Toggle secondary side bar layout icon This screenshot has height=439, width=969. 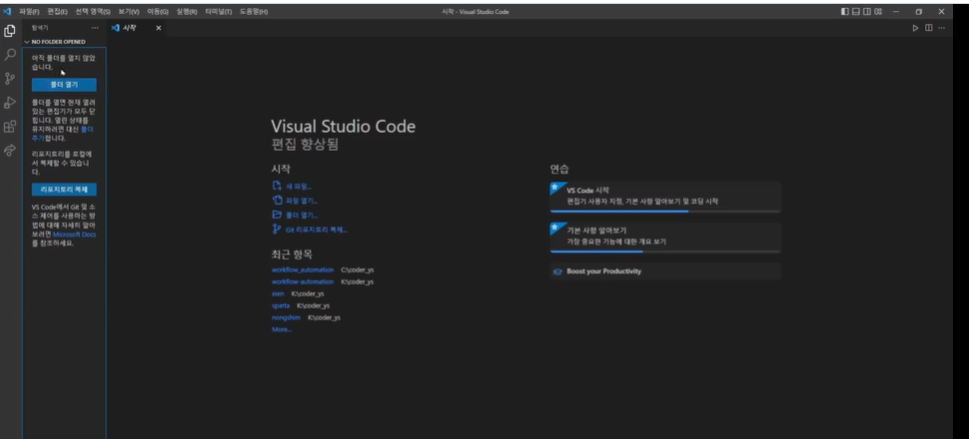tap(867, 11)
